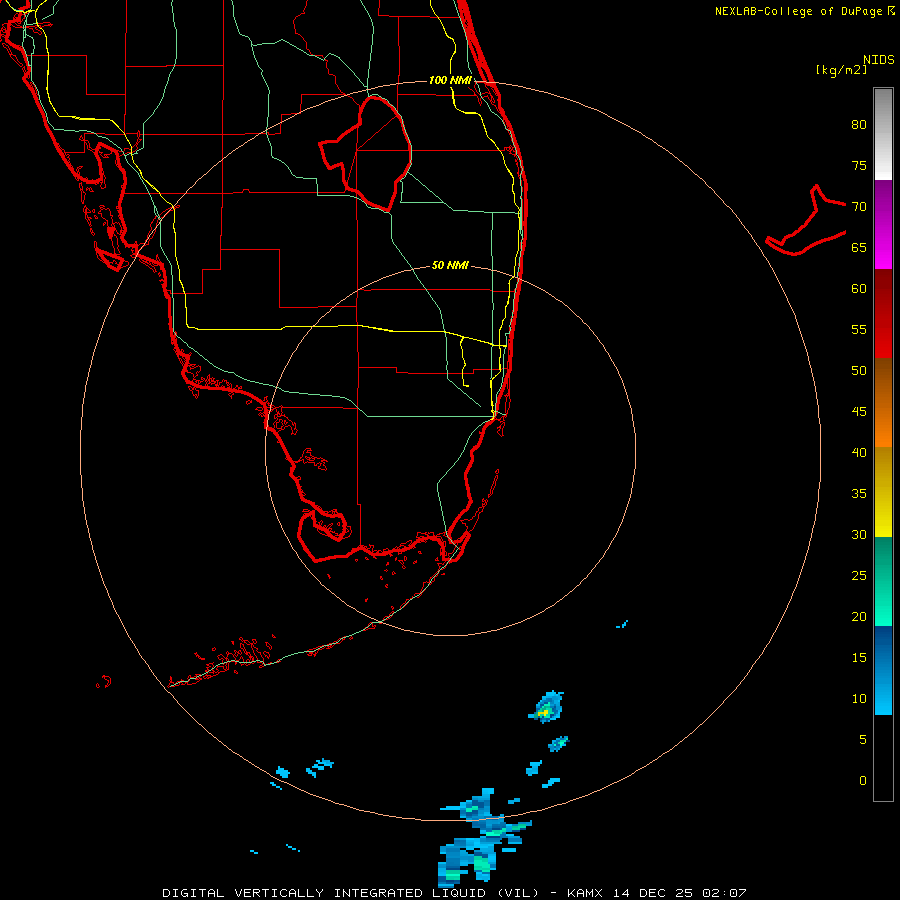Viewport: 900px width, 900px height.
Task: Click the product title 'DIGITAL VERTICALLY INTEGRATED LIQUID (VIL)'
Action: (x=351, y=893)
